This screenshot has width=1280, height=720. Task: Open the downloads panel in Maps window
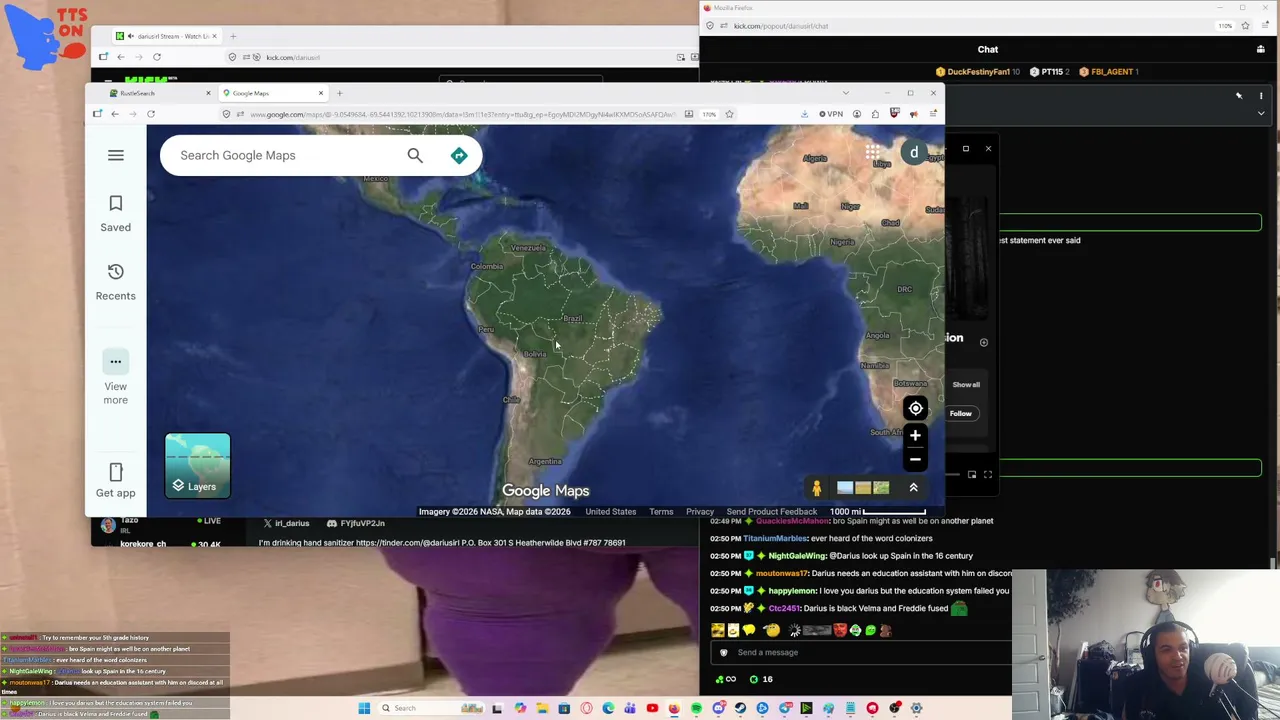click(x=804, y=114)
